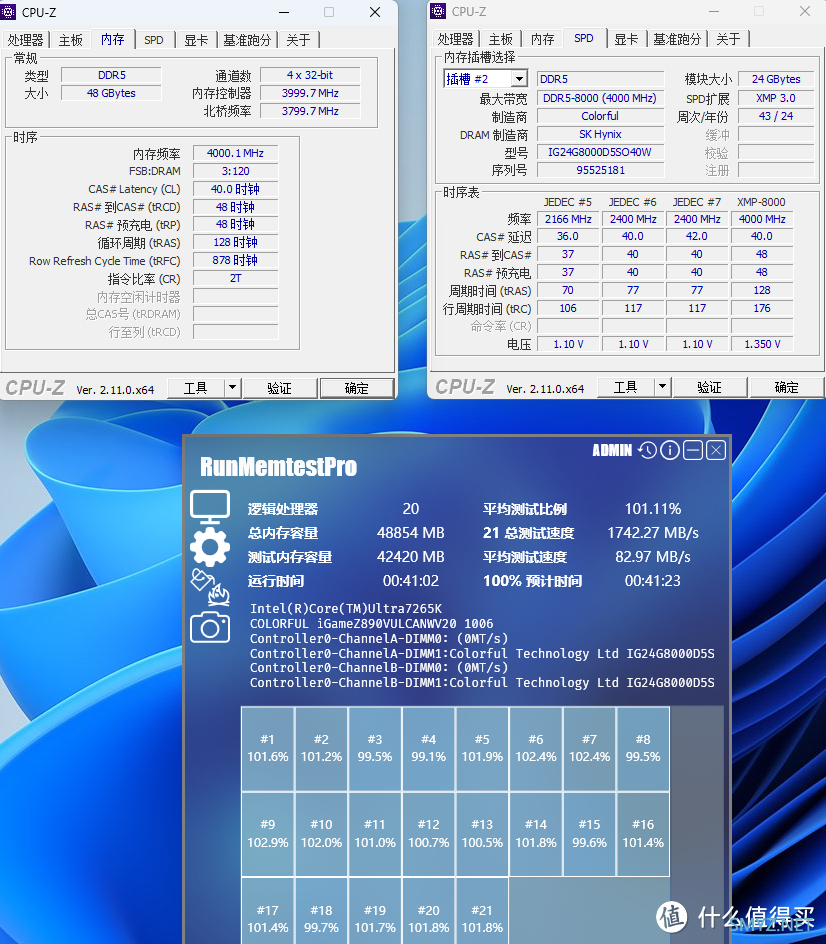This screenshot has width=826, height=944.
Task: Open 显卡 tab in right CPU-Z window
Action: [626, 39]
